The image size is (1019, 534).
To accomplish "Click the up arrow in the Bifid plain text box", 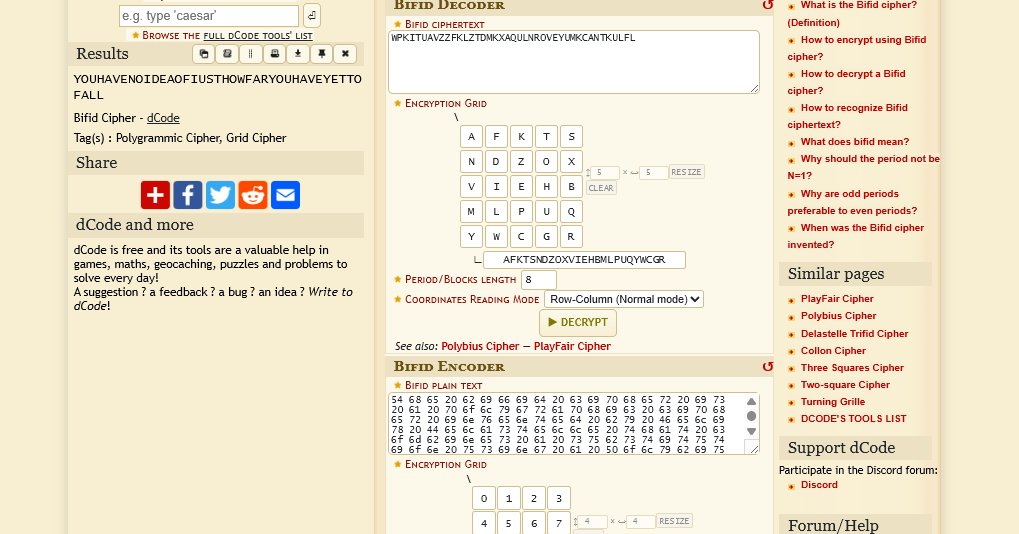I will click(751, 401).
